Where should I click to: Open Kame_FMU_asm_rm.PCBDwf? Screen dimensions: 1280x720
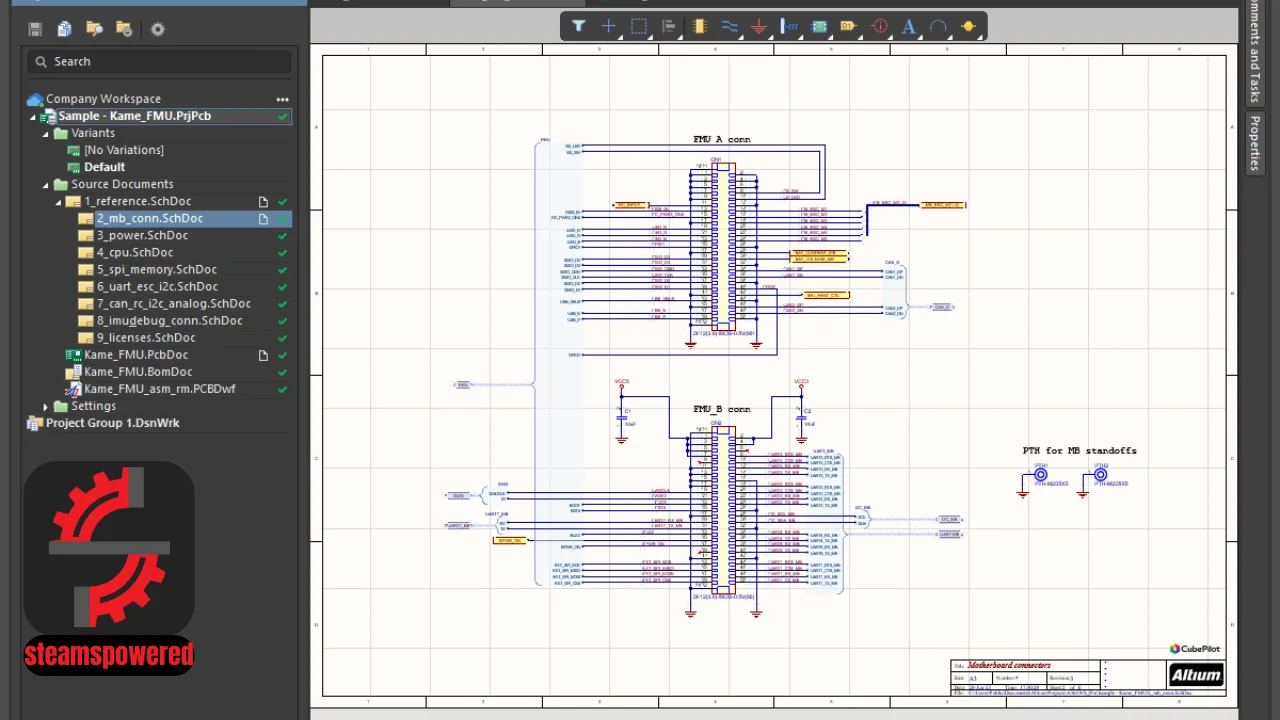point(160,389)
